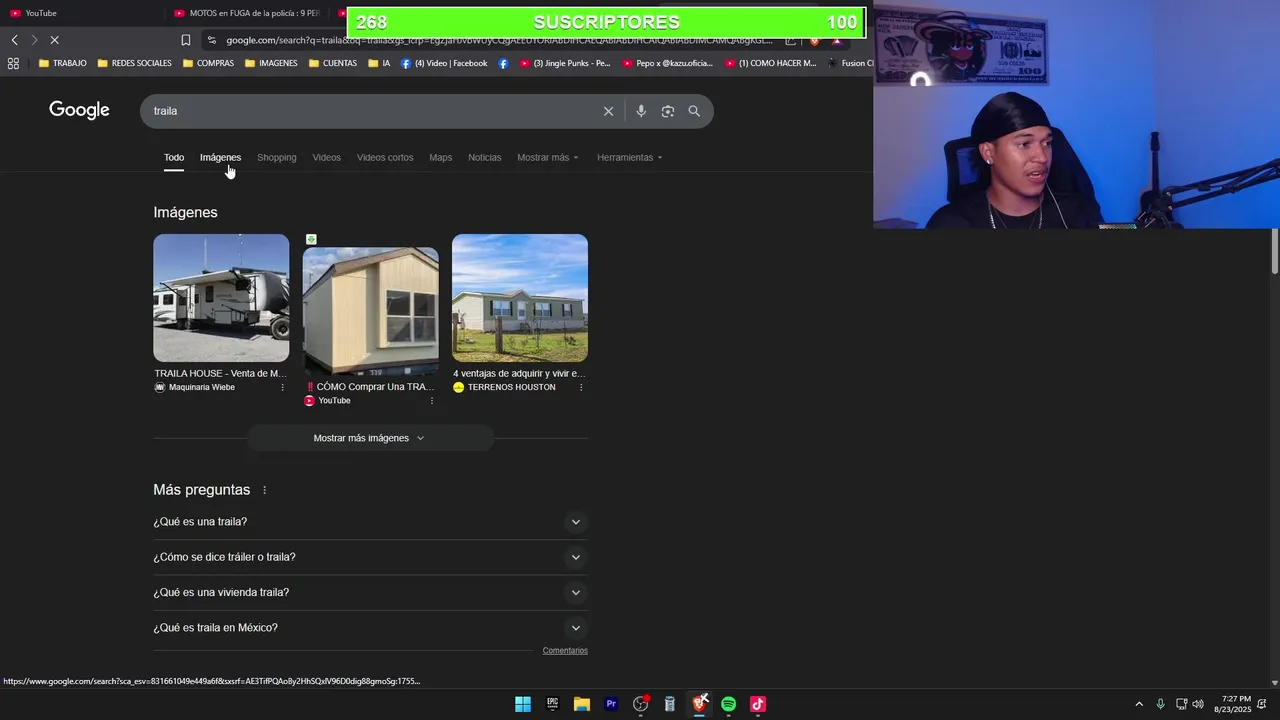Image resolution: width=1280 pixels, height=720 pixels.
Task: Open the TRAILA HOUSE image thumbnail
Action: point(221,298)
